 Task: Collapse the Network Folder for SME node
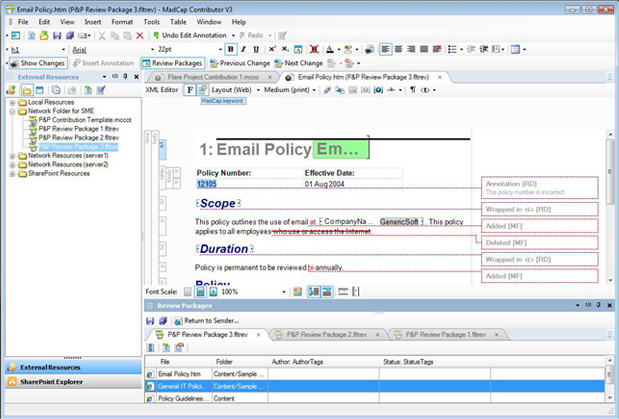[x=12, y=111]
